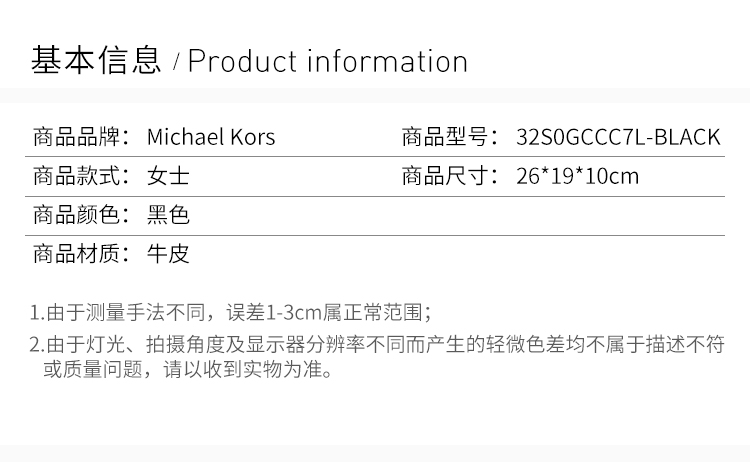Click the 26*19*10cm size value

click(x=577, y=176)
